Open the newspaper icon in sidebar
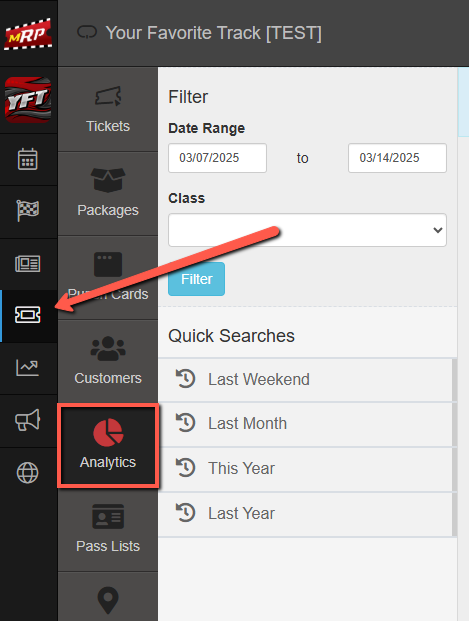 tap(28, 264)
